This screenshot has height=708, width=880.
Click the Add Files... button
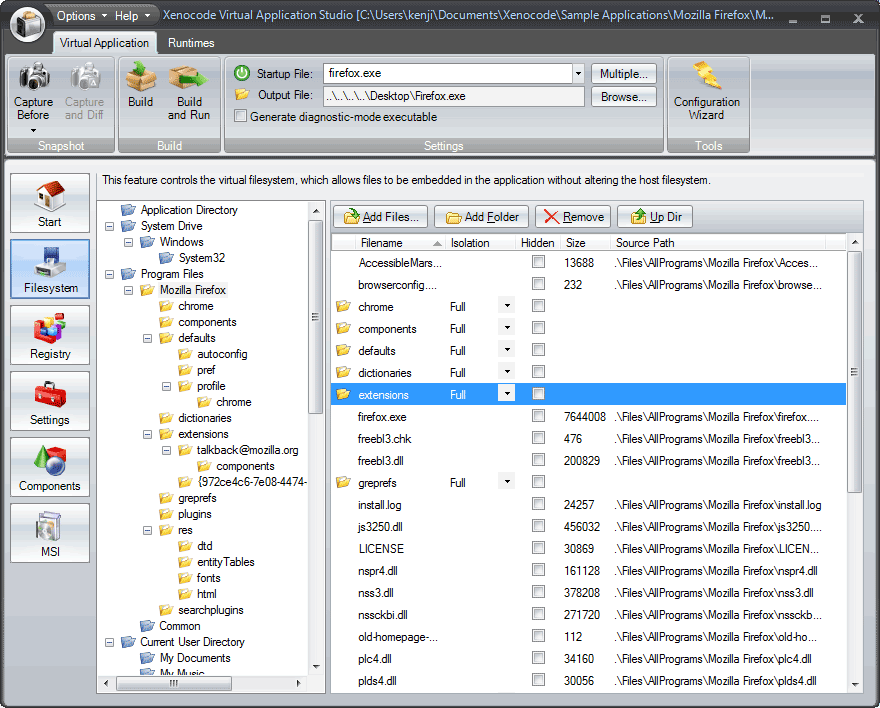coord(381,217)
